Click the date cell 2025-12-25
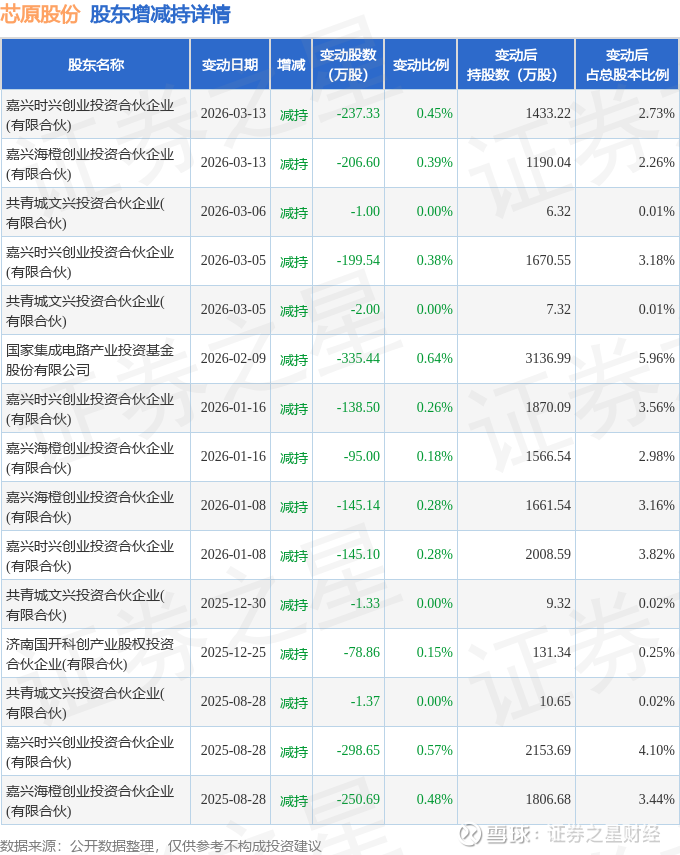Image resolution: width=680 pixels, height=855 pixels. point(233,652)
